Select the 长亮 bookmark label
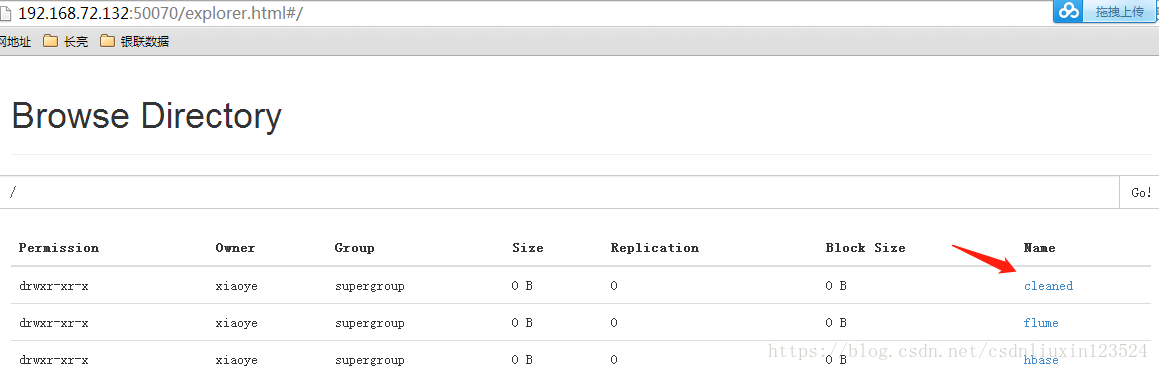 [76, 42]
